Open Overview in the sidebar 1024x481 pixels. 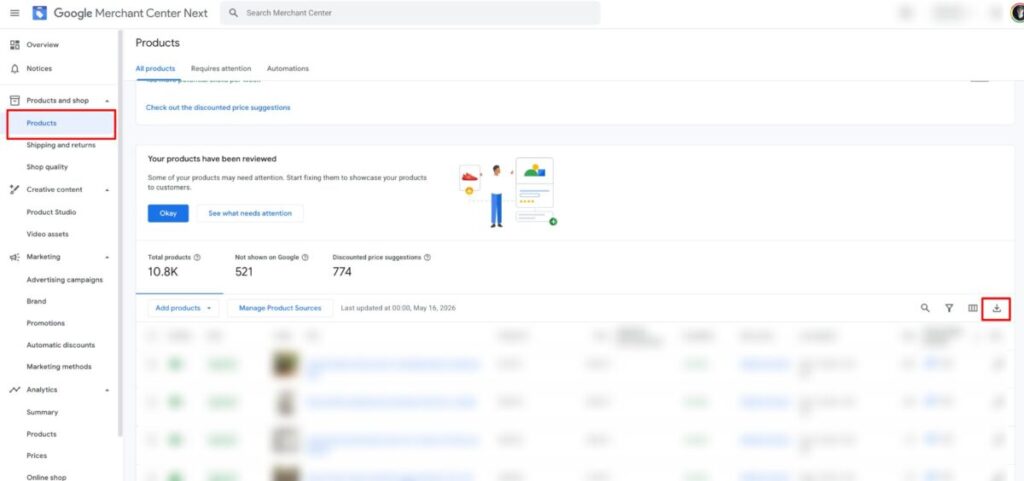pos(42,45)
